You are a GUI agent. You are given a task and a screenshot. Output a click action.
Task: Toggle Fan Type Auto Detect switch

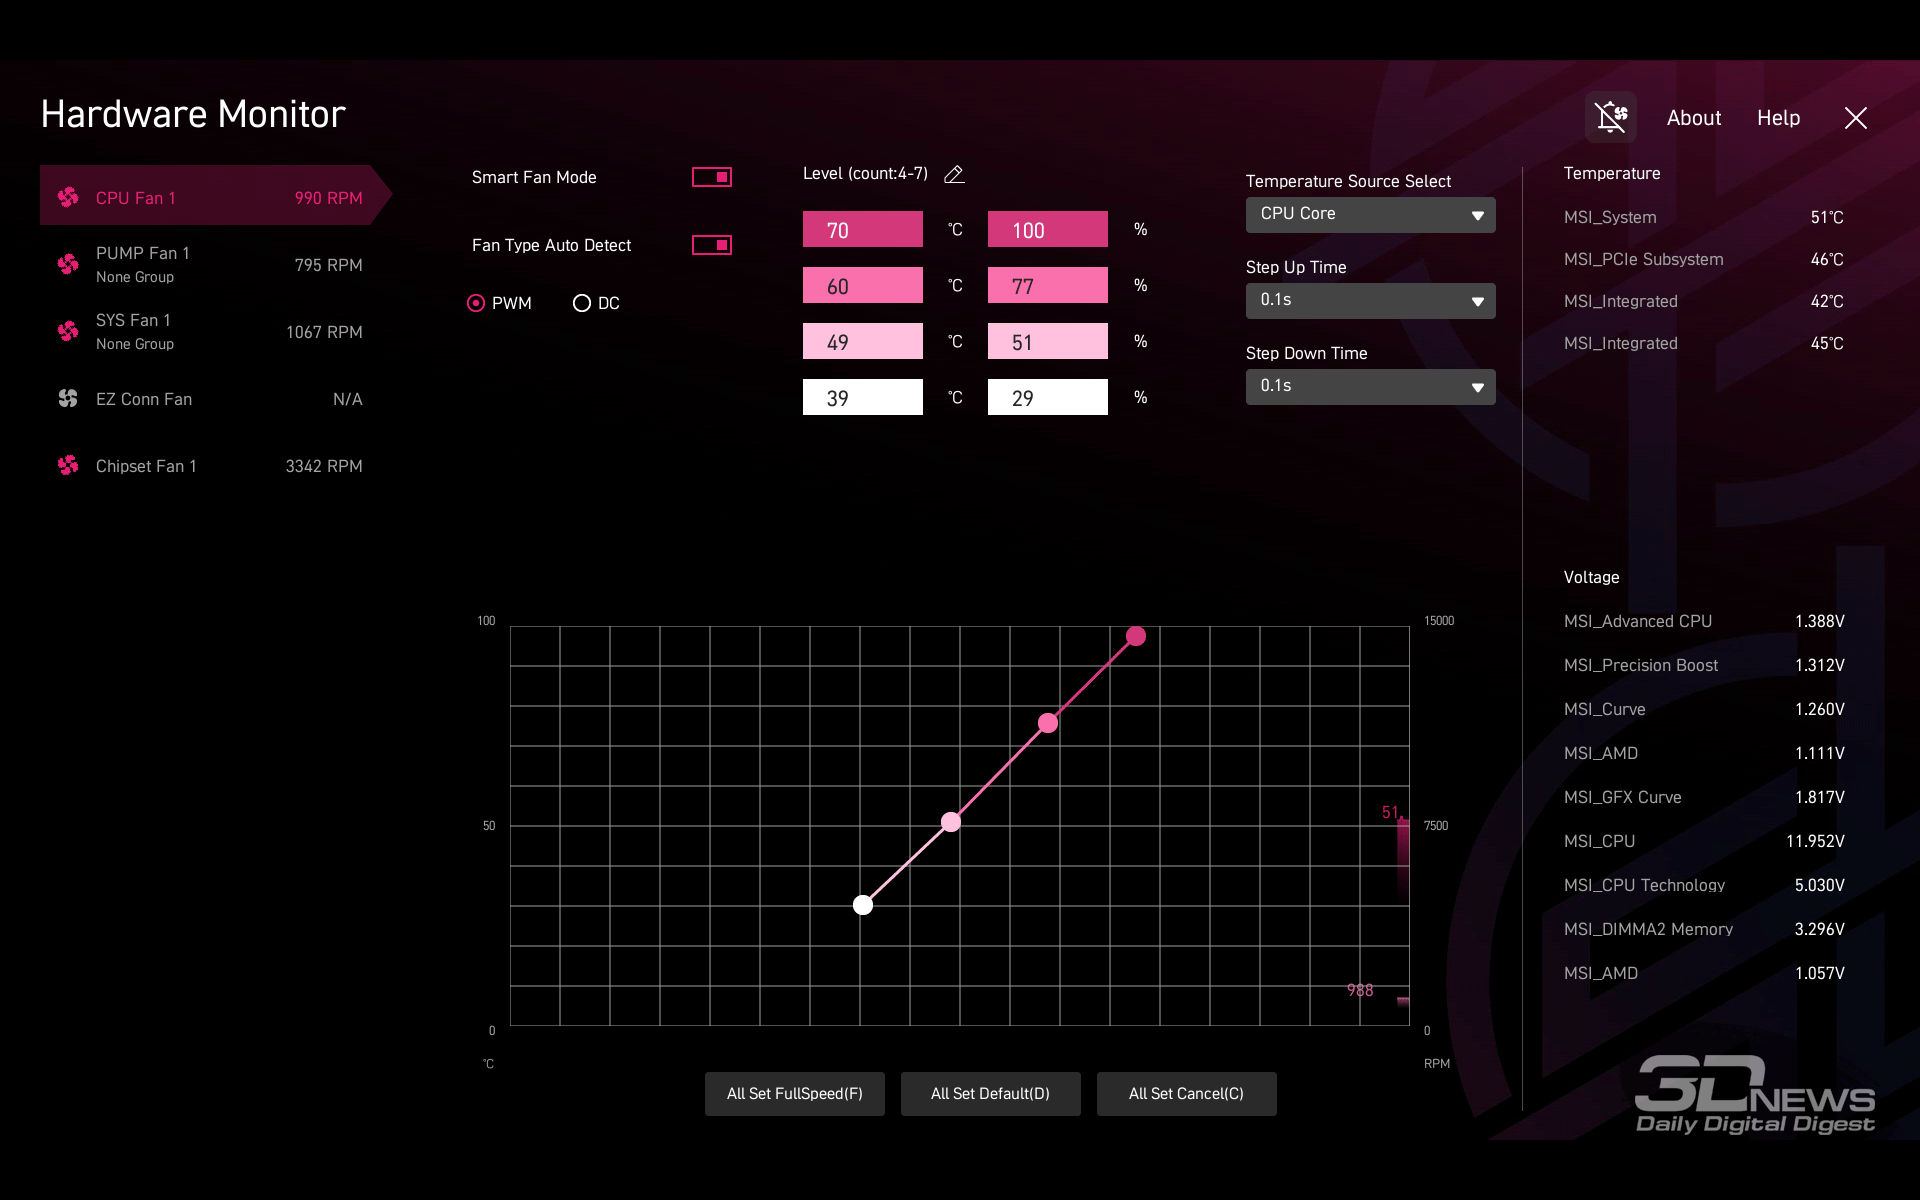[712, 245]
